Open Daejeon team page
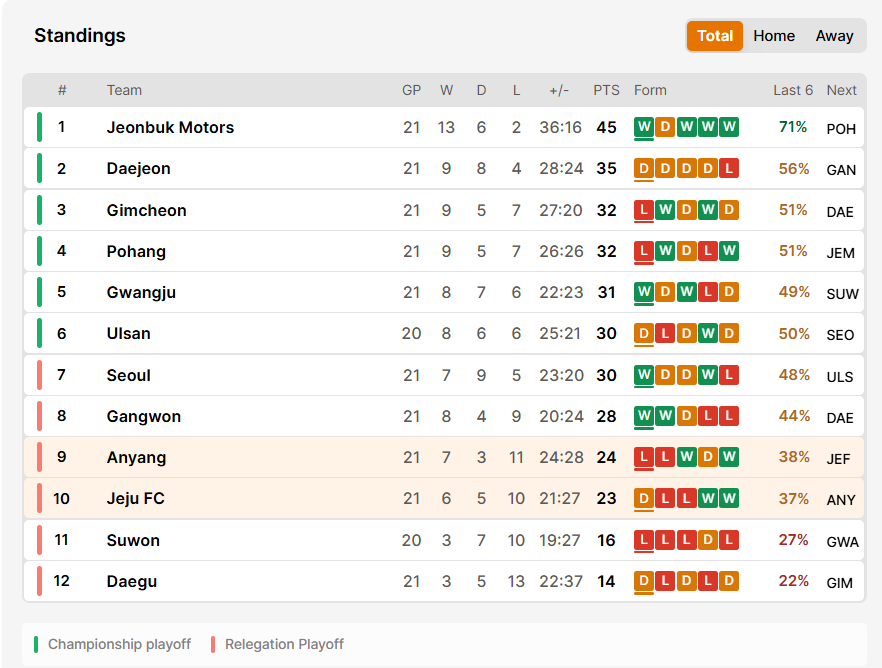Image resolution: width=882 pixels, height=668 pixels. click(138, 169)
